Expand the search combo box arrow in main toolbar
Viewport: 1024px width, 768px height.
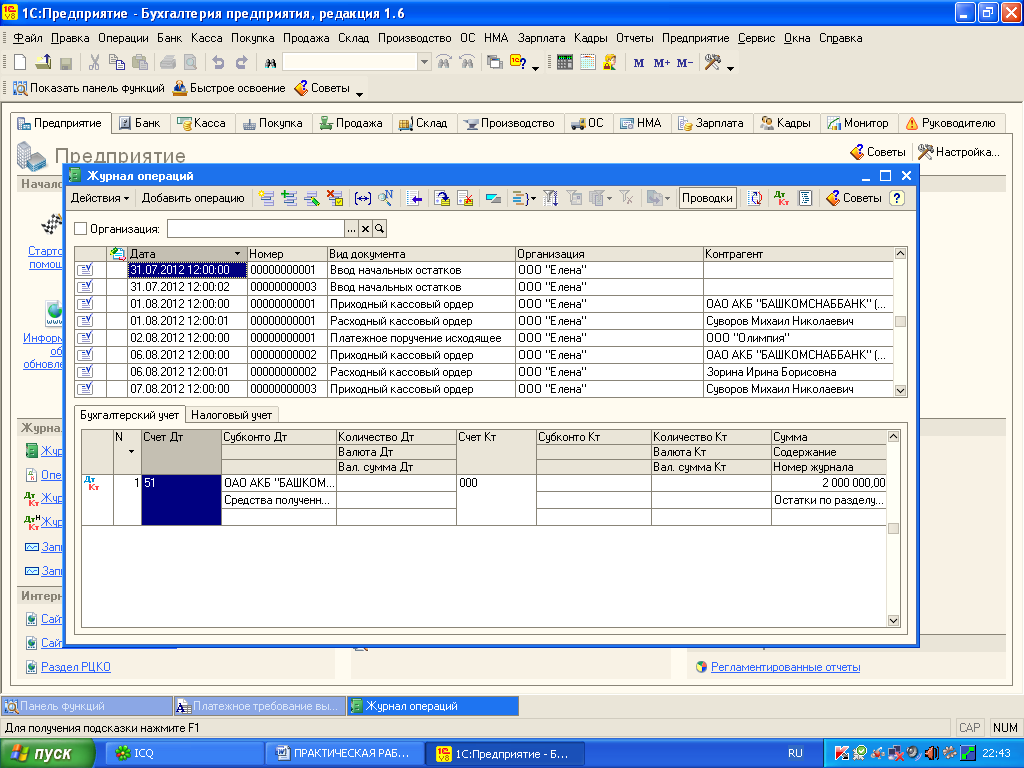[x=424, y=63]
